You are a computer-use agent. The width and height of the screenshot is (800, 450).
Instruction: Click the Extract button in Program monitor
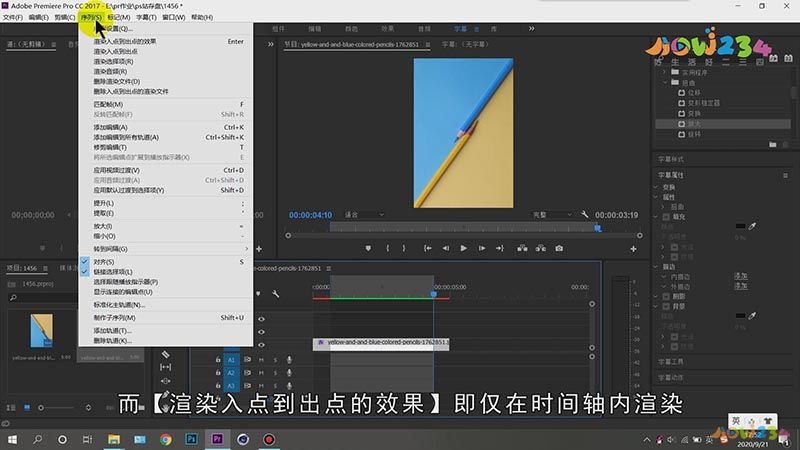pos(541,248)
